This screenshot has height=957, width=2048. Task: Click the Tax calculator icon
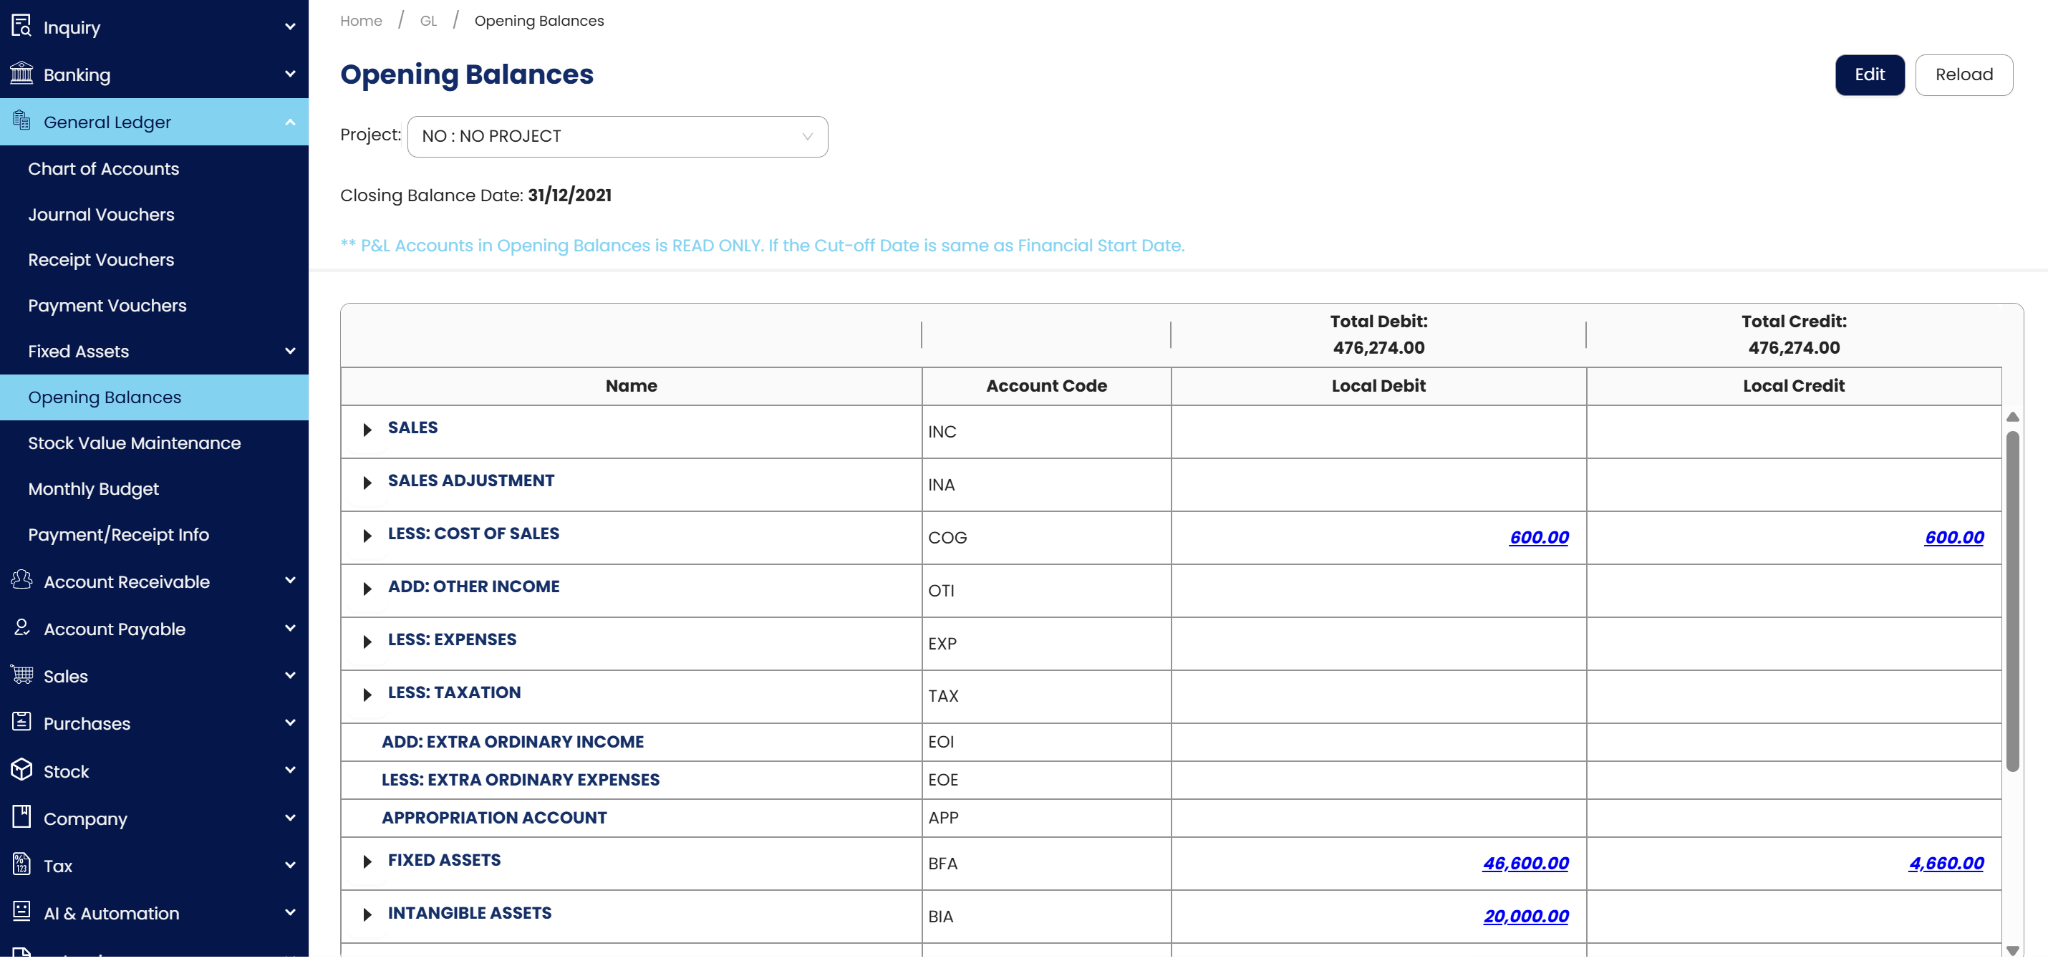pyautogui.click(x=21, y=865)
